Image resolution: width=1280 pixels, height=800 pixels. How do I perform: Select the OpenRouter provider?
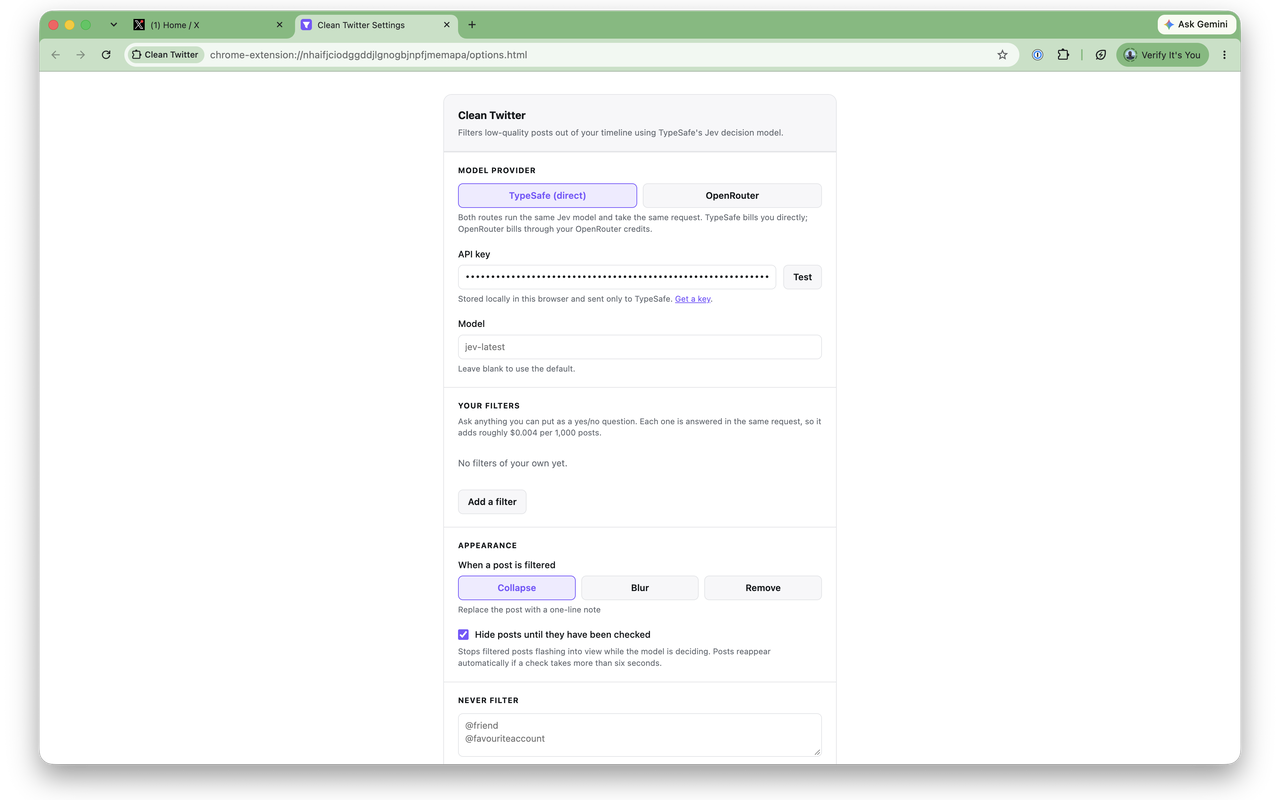[732, 195]
